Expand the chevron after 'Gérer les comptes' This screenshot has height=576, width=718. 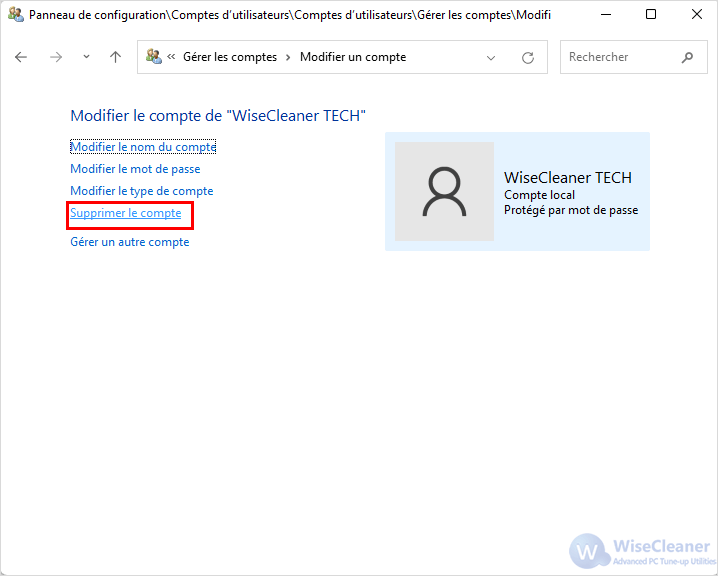(x=288, y=58)
